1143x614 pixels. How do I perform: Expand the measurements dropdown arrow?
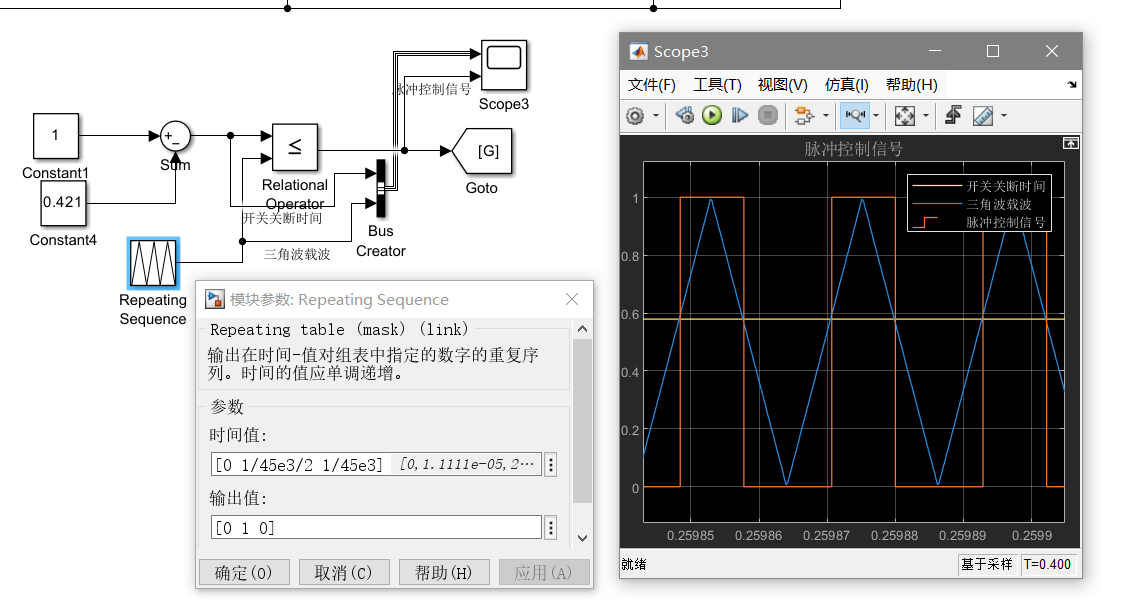(x=1004, y=115)
